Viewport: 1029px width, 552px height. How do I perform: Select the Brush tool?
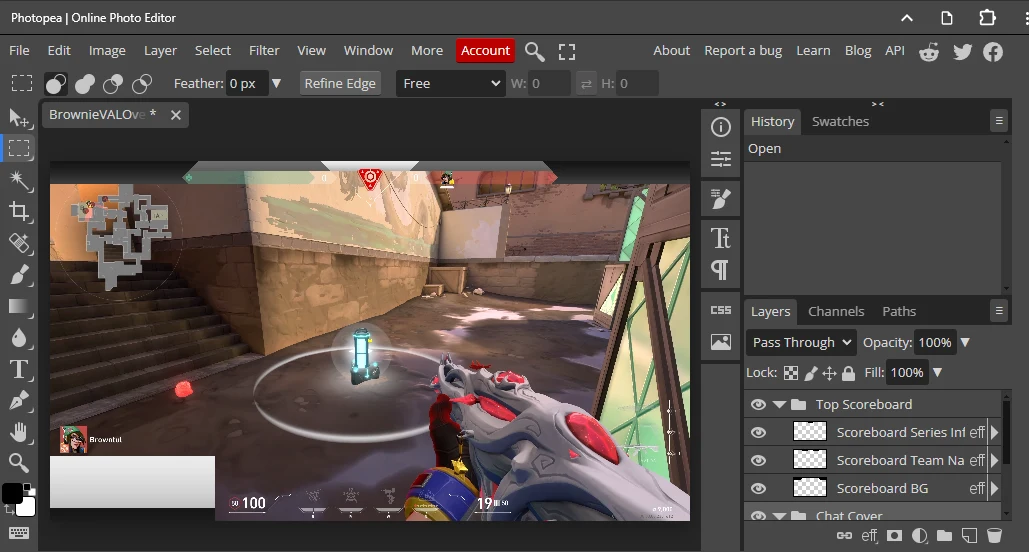tap(19, 274)
